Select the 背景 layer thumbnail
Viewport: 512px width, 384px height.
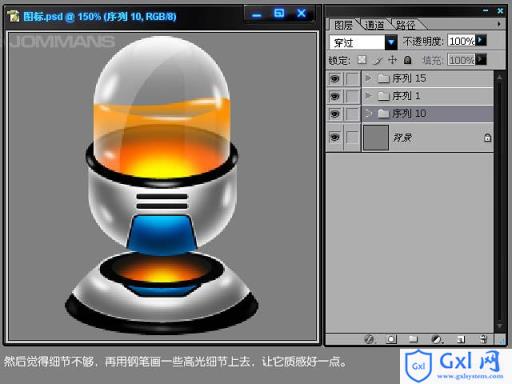click(376, 138)
